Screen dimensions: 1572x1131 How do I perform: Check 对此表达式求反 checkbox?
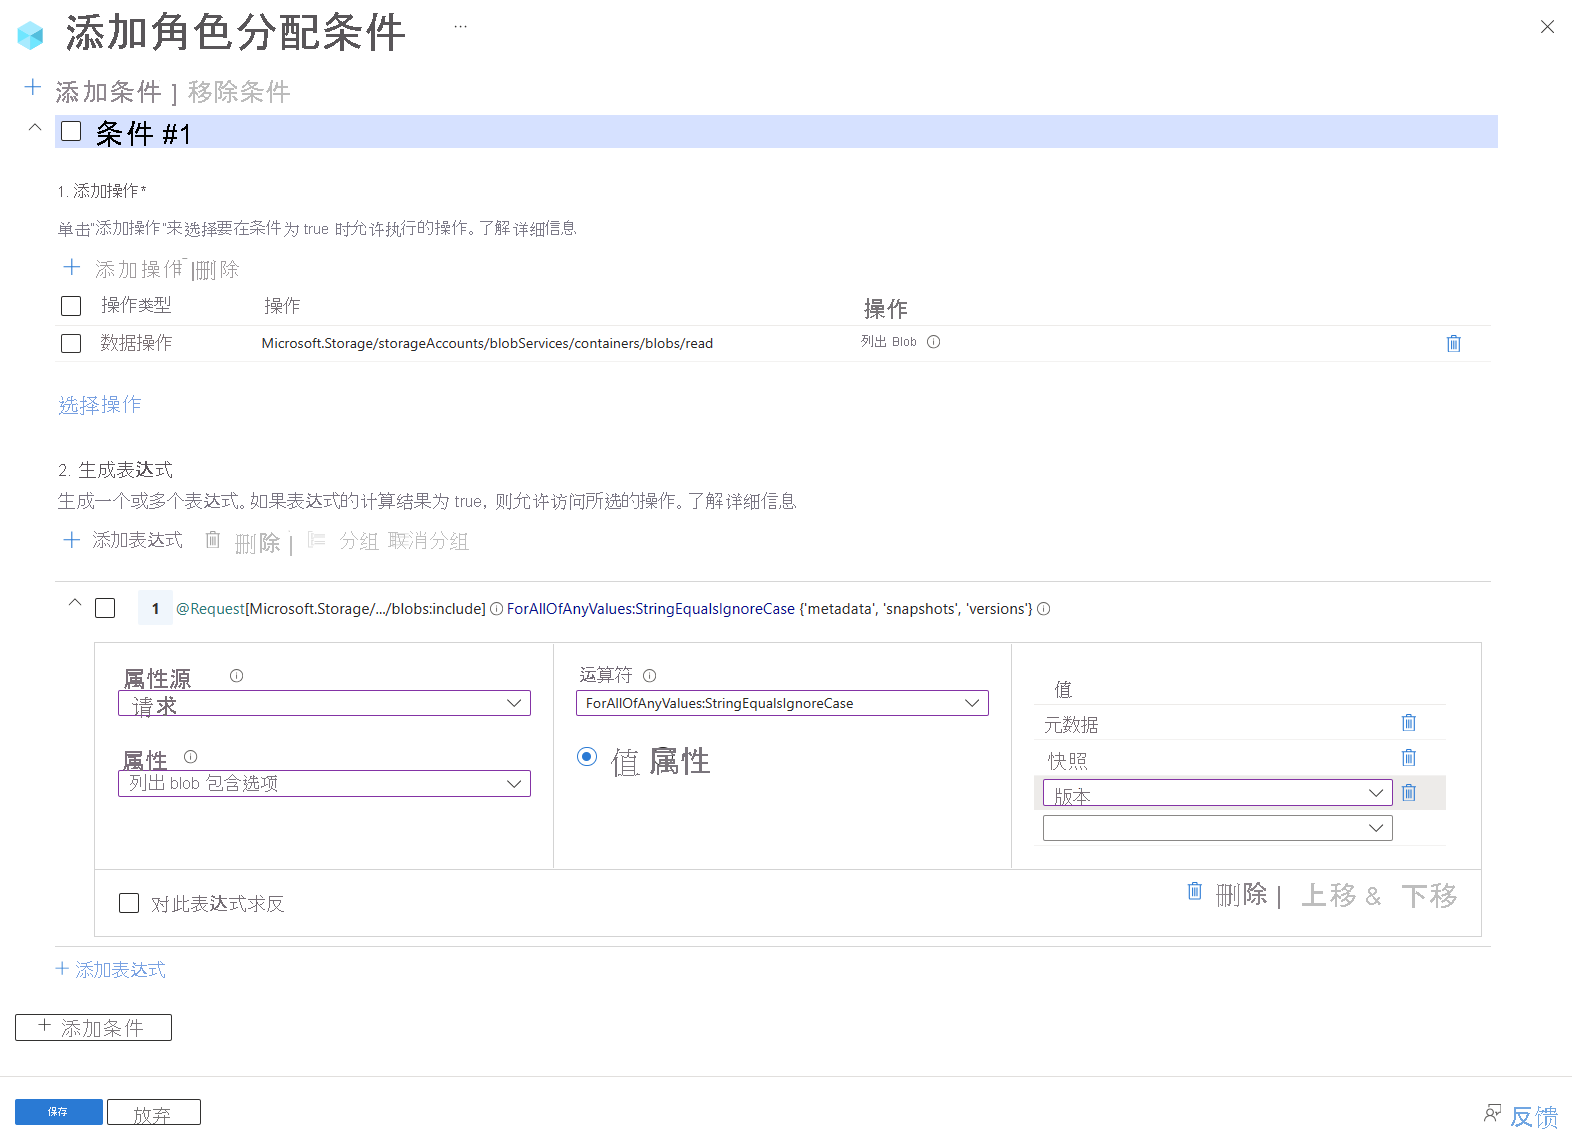pos(129,903)
